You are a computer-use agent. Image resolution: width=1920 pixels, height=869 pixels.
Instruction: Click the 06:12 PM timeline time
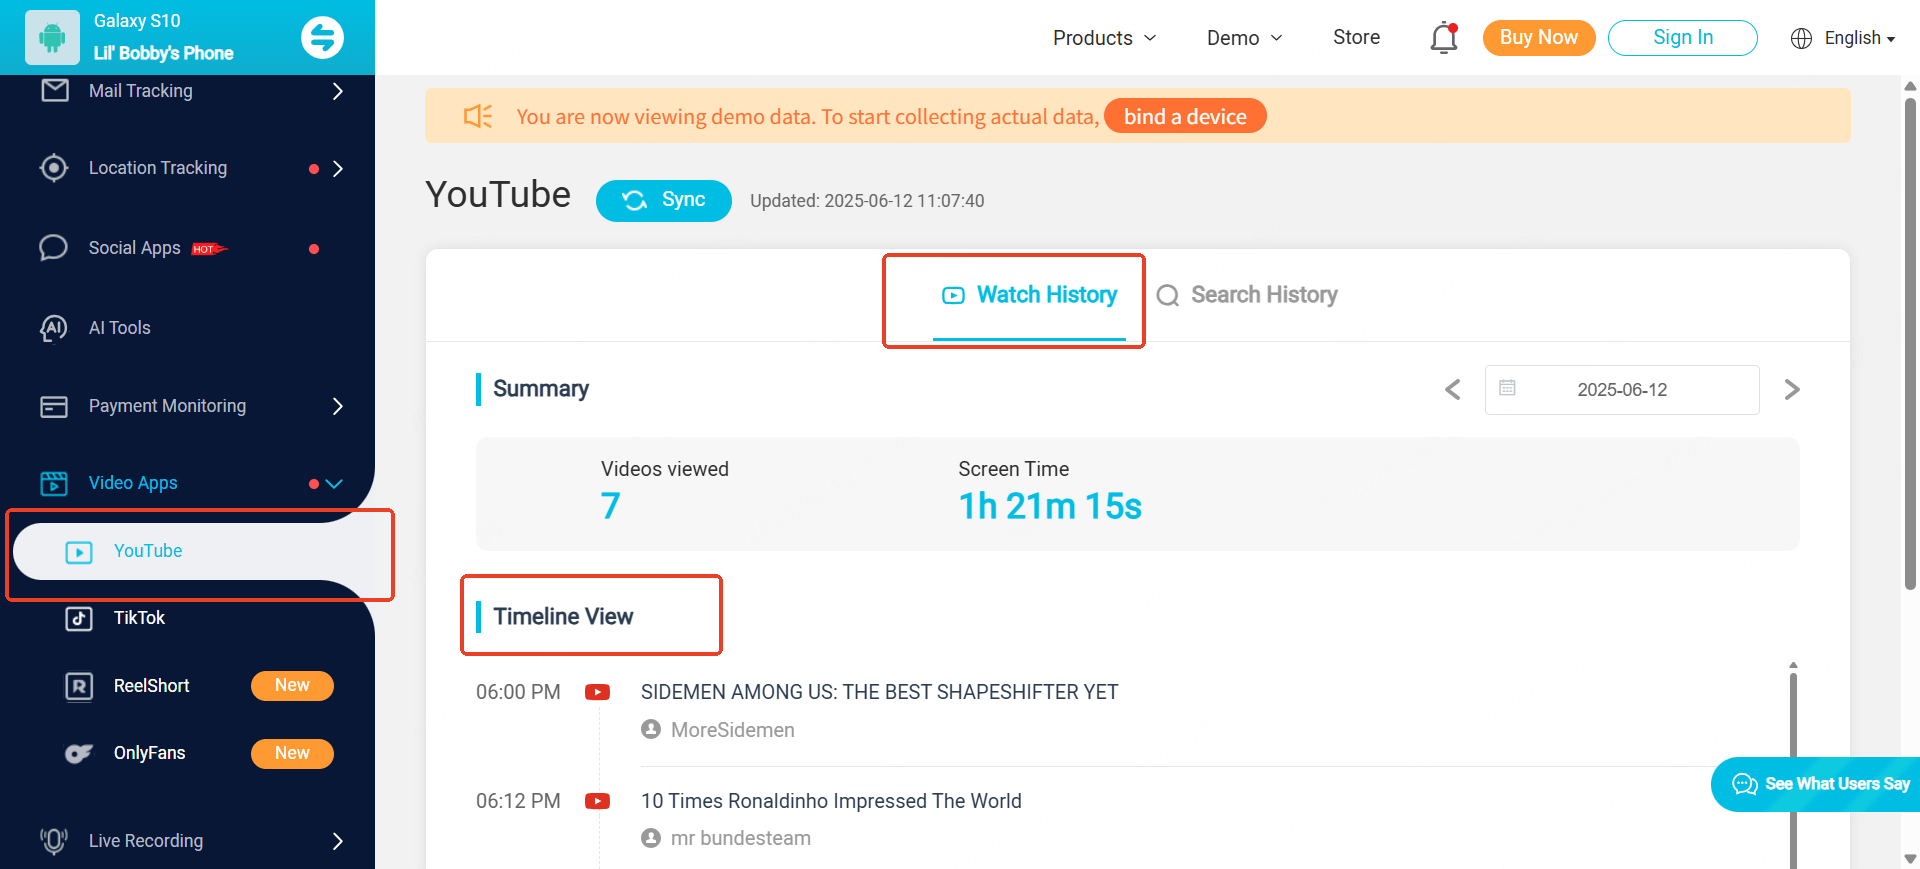(x=518, y=801)
